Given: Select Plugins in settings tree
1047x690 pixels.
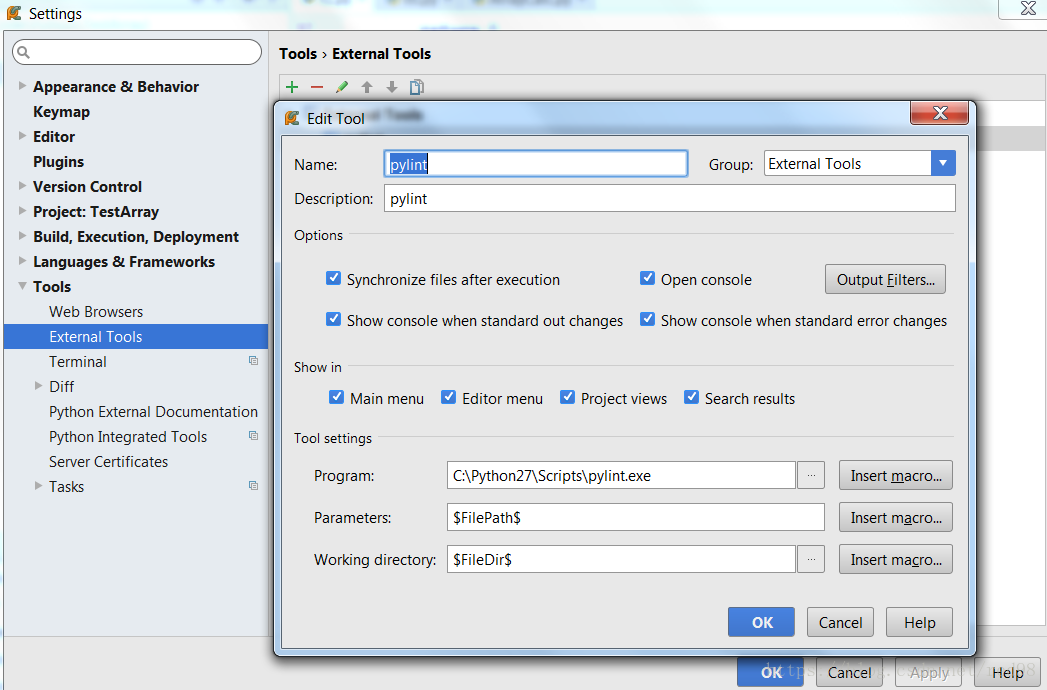Looking at the screenshot, I should click(x=59, y=162).
